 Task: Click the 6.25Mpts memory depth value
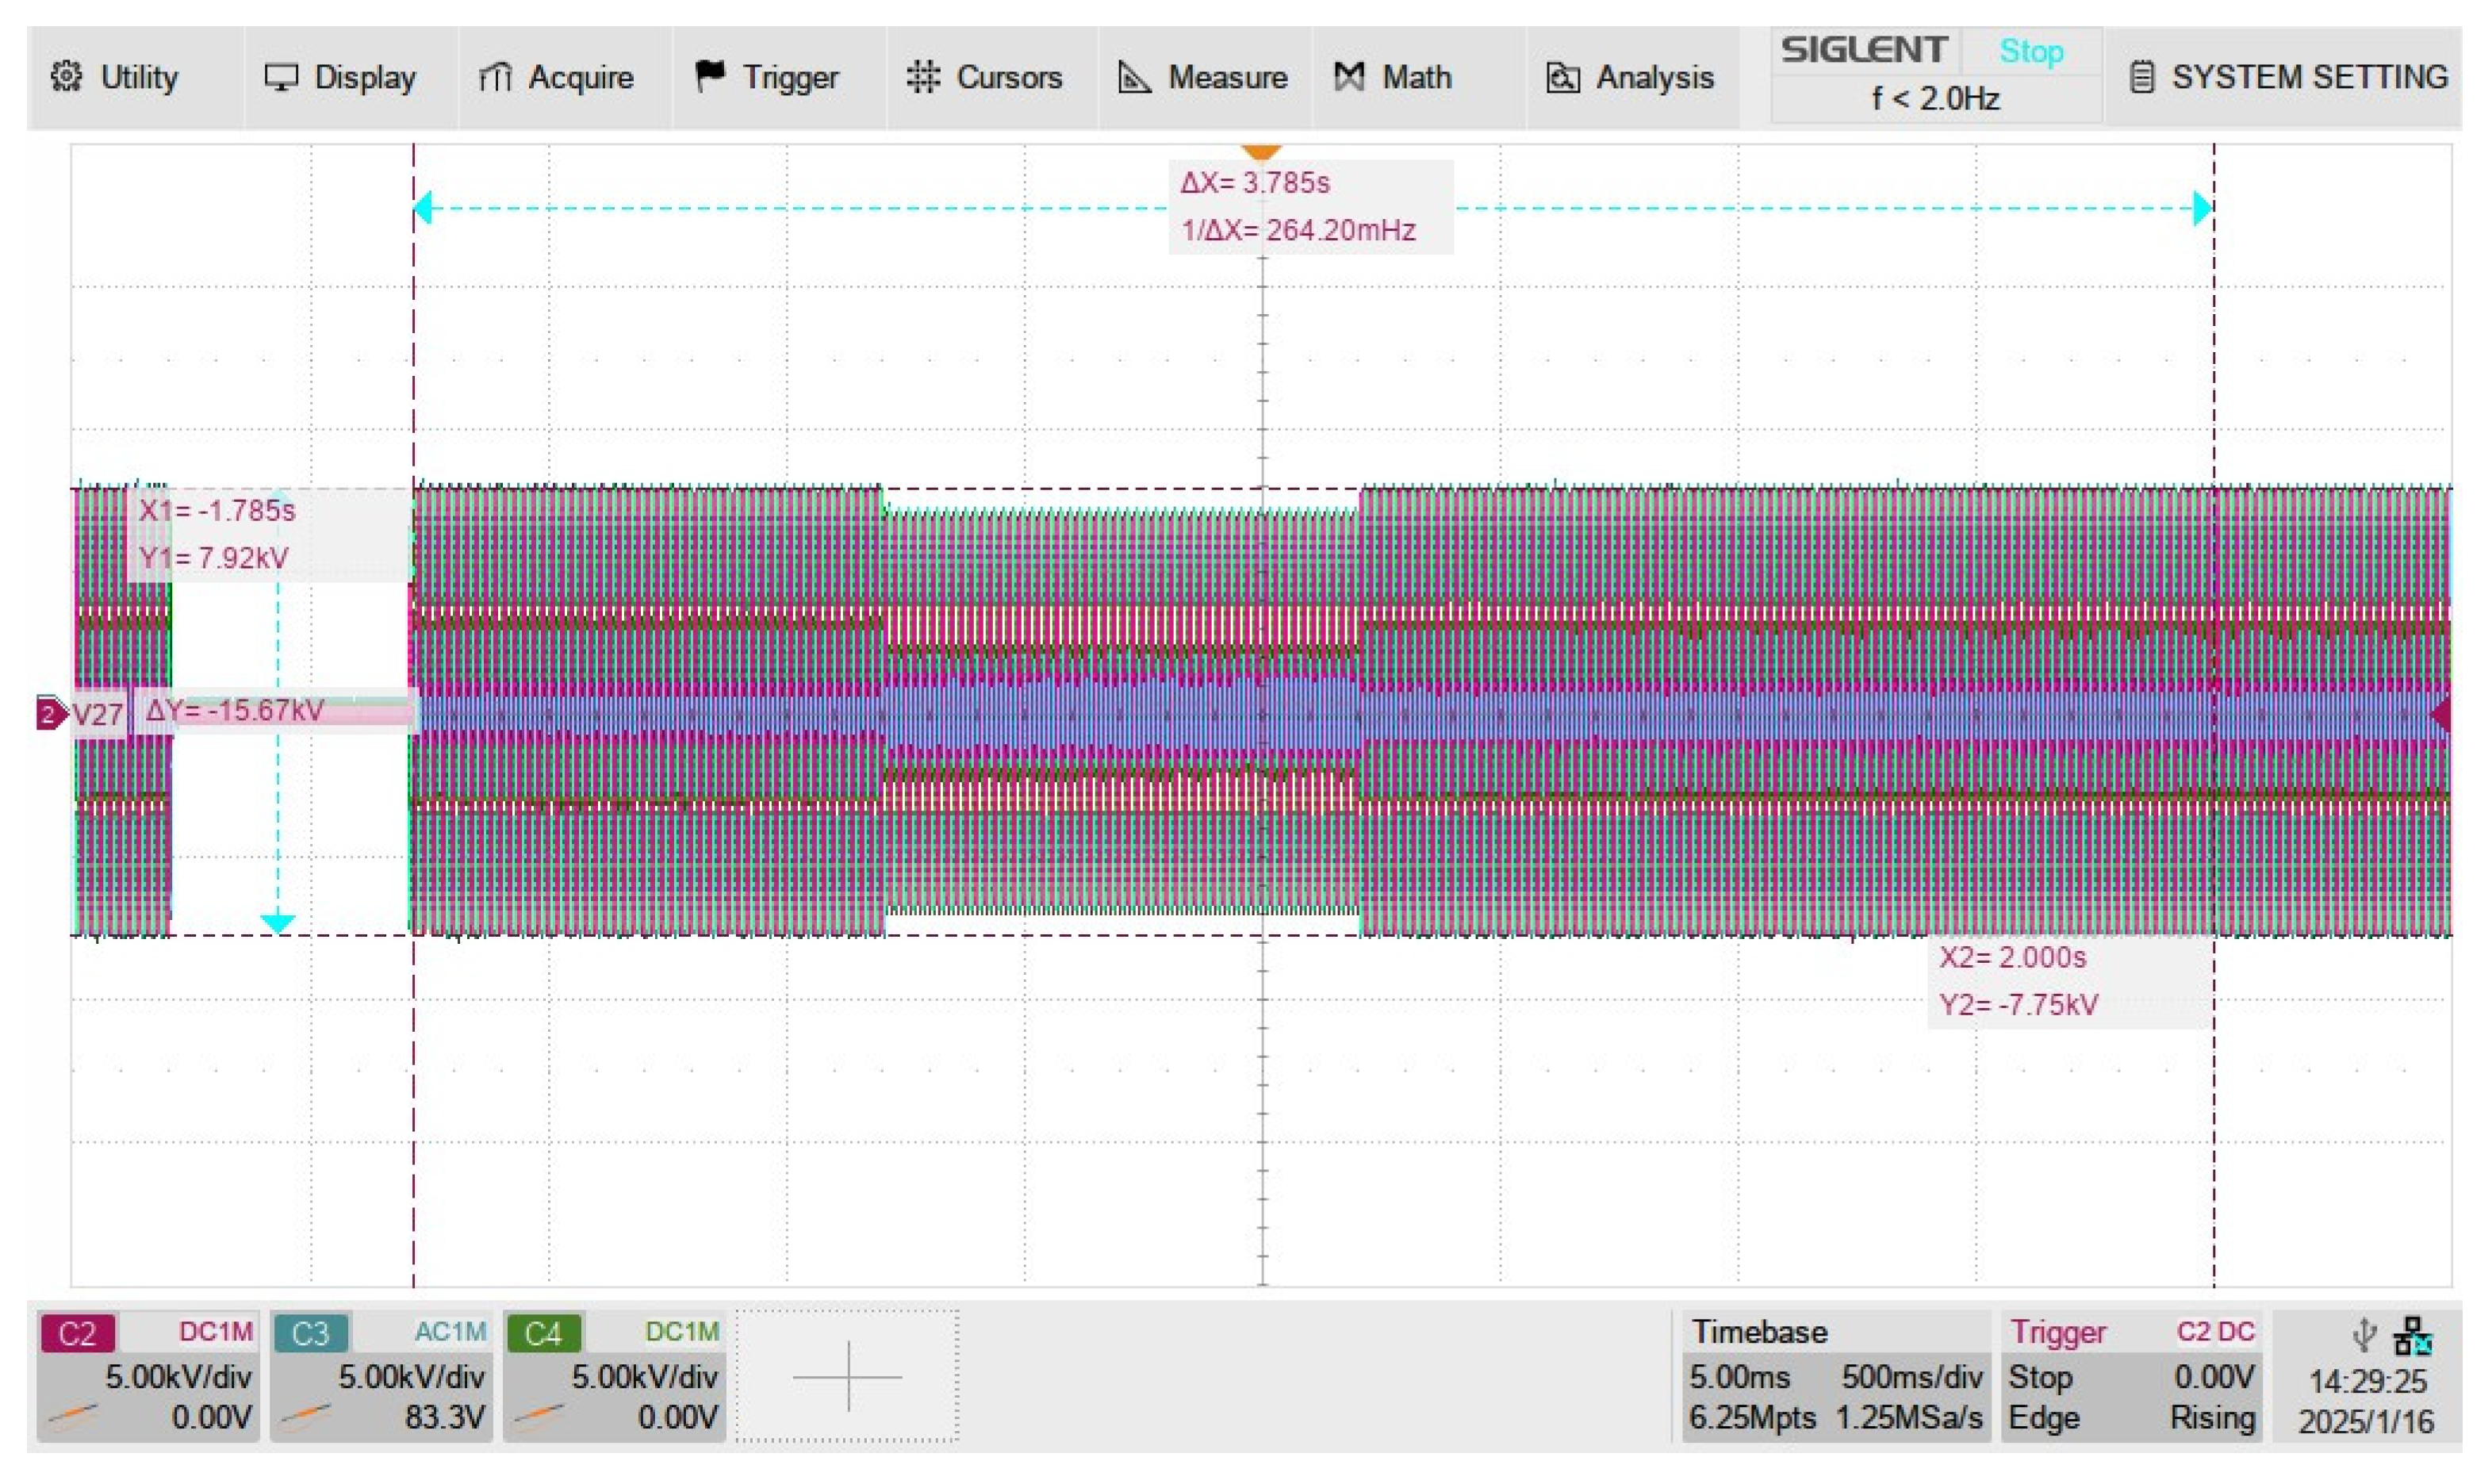(1752, 1418)
